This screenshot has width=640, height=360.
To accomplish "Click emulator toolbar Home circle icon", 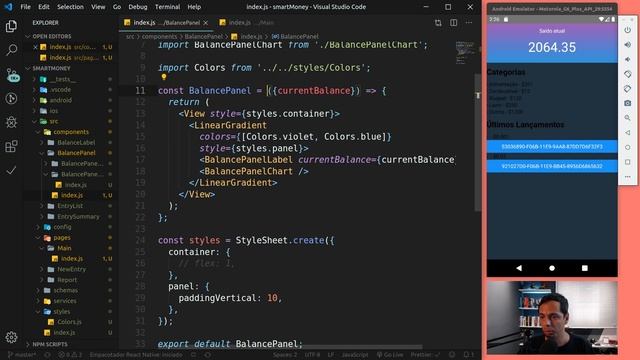I will [x=628, y=147].
